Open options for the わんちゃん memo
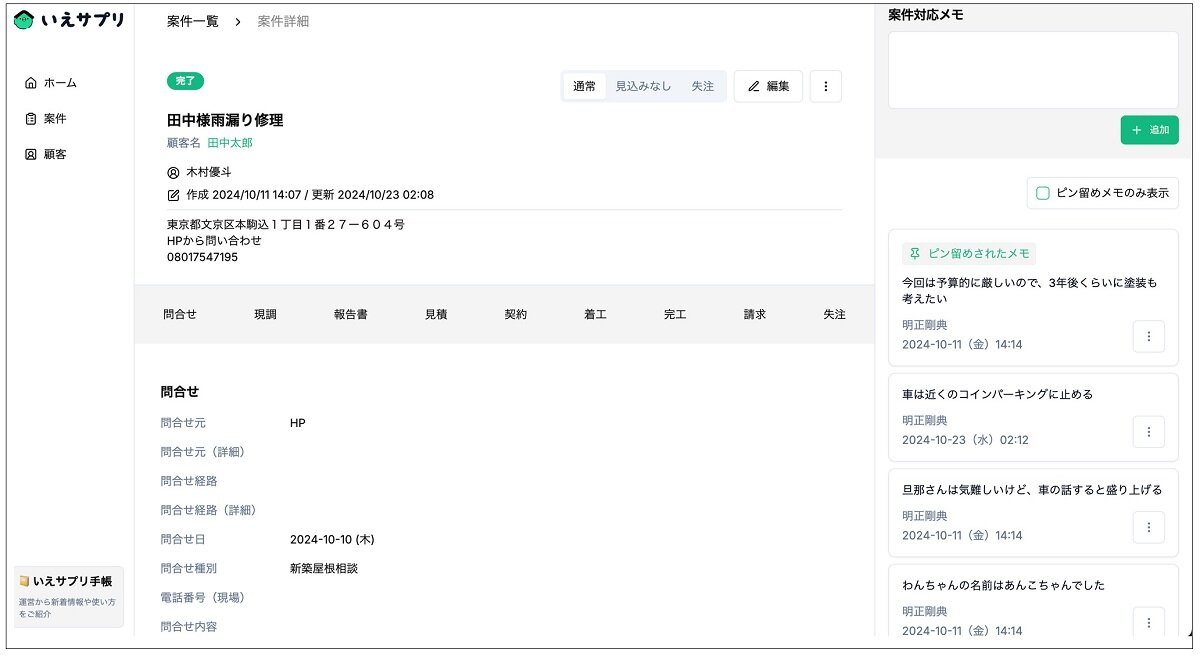 [x=1148, y=622]
